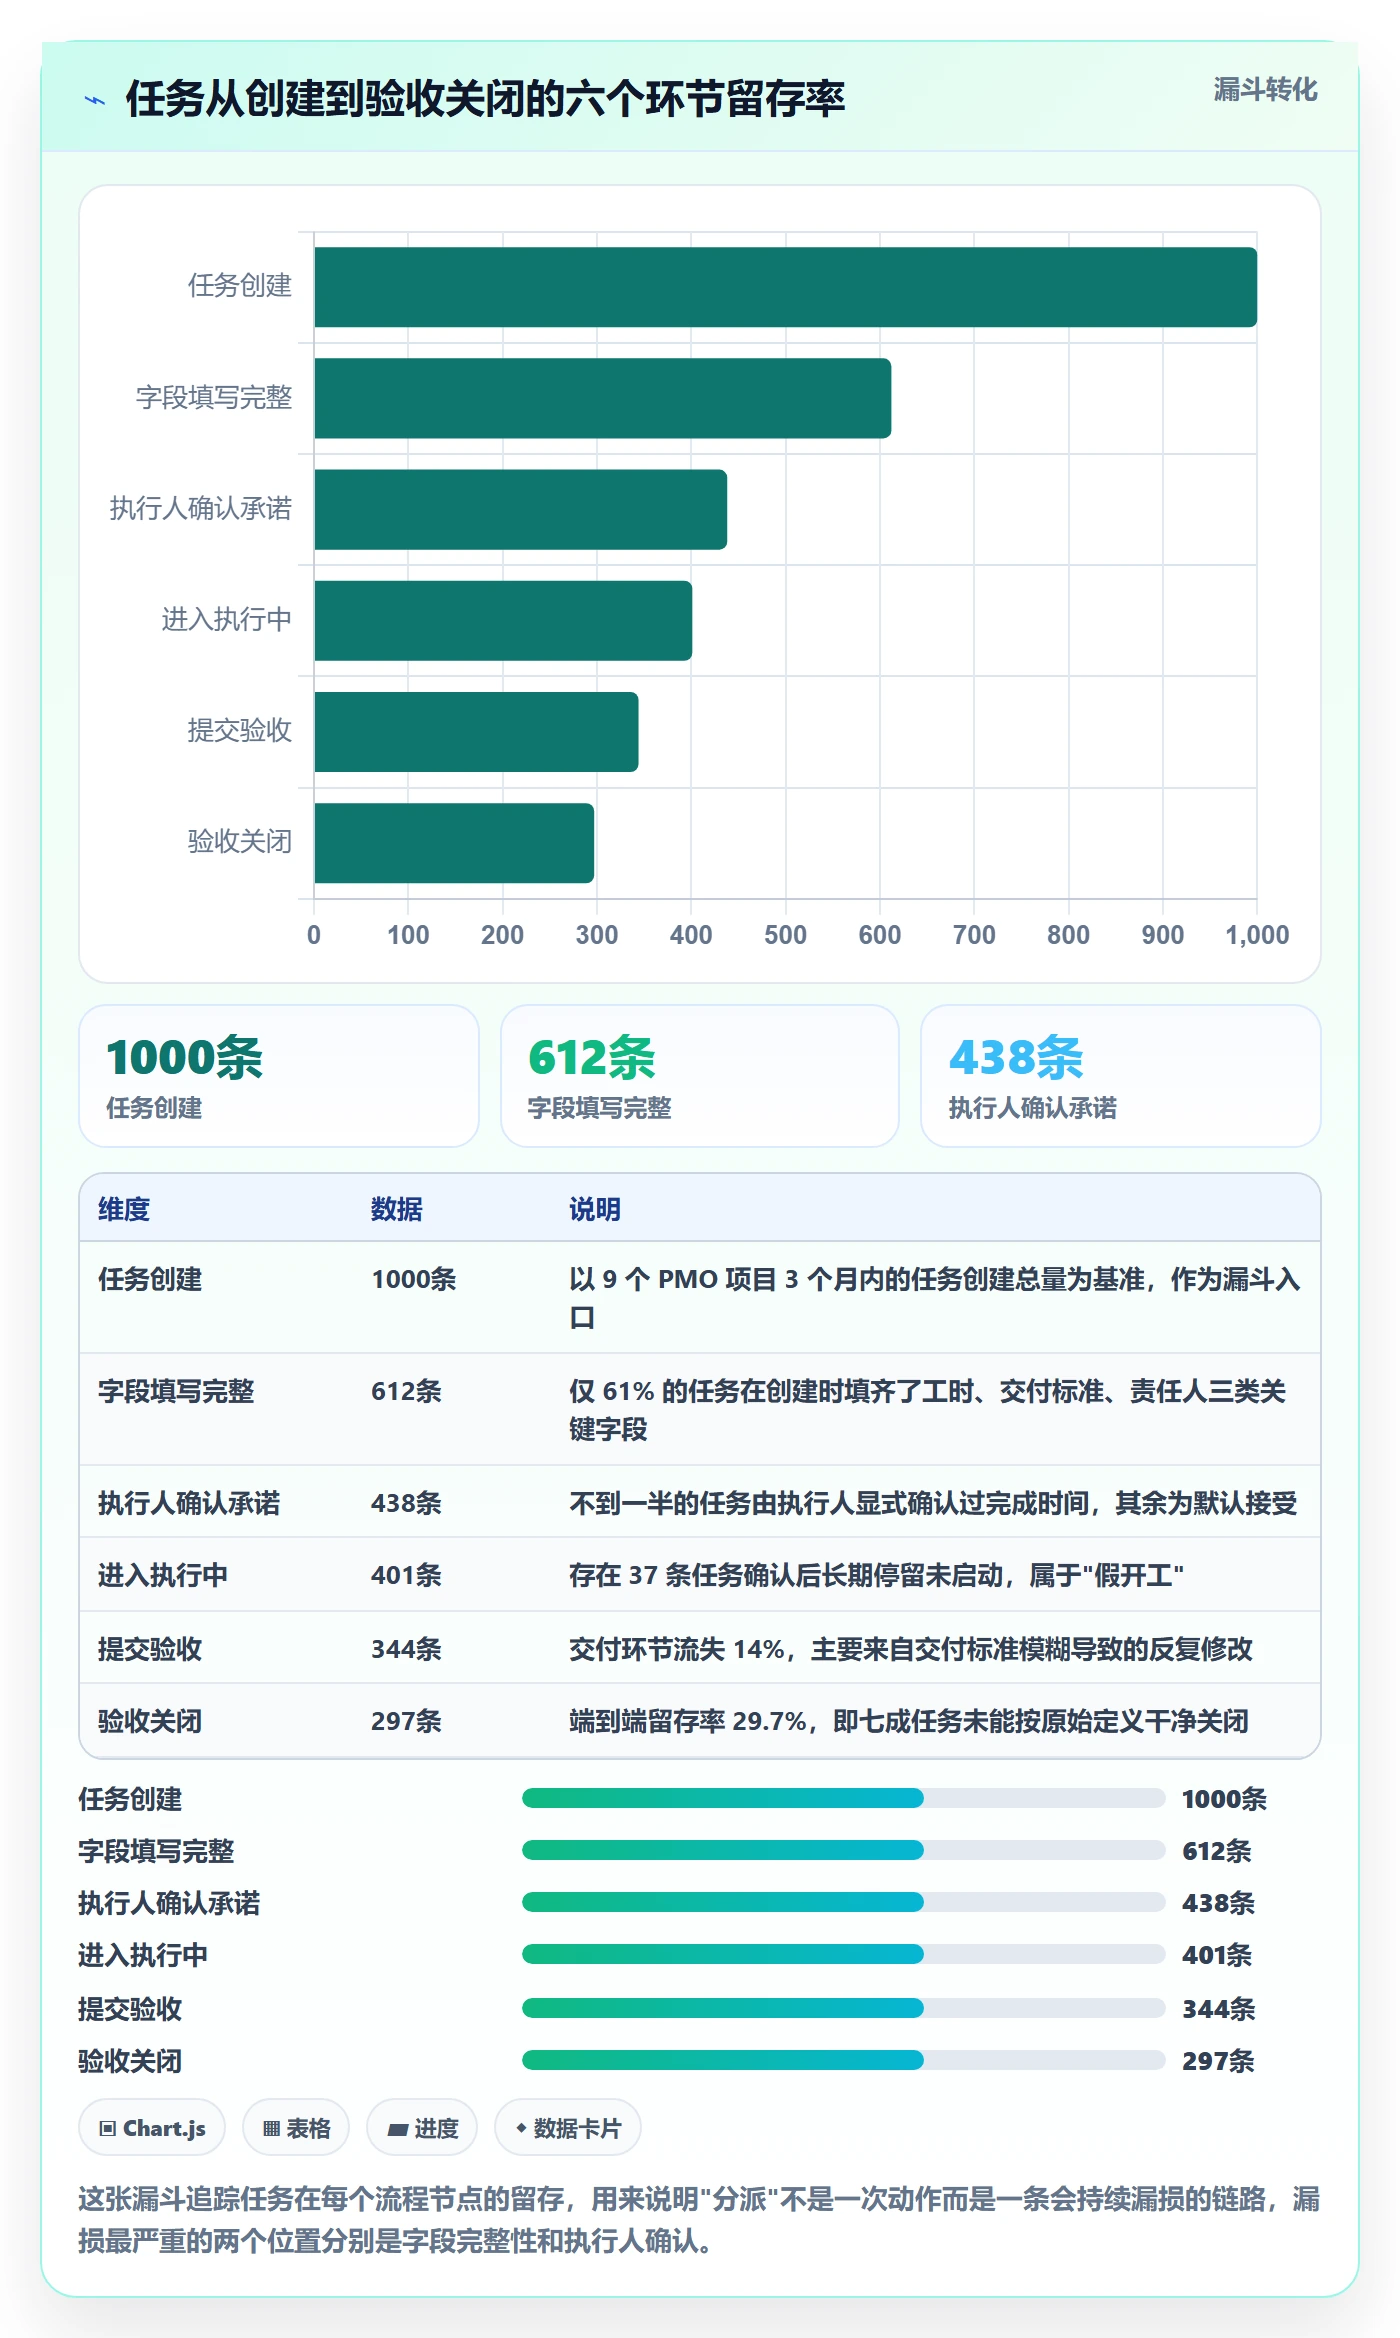Viewport: 1400px width, 2338px height.
Task: Open the 1000条 任务创建 stat card
Action: click(279, 1076)
